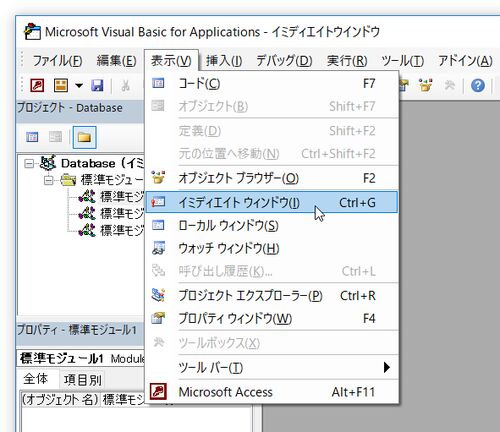Choose オブジェクト ブラウザー(O) menu entry
The height and width of the screenshot is (432, 500).
(272, 178)
